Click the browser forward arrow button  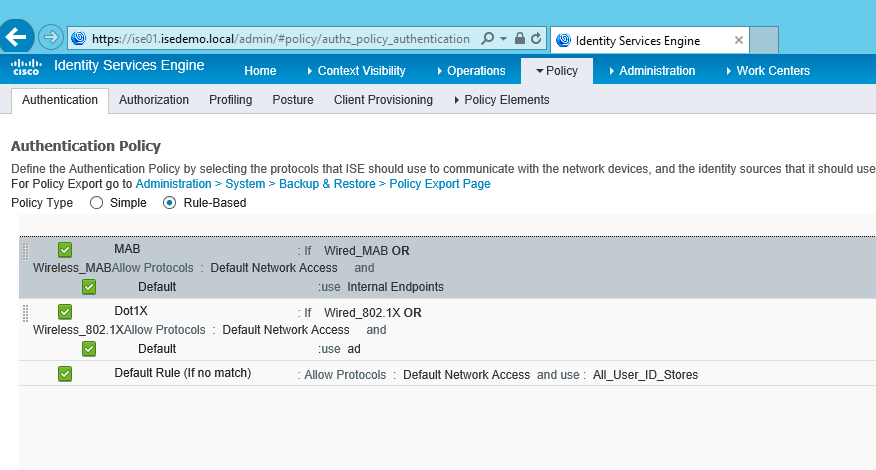51,37
